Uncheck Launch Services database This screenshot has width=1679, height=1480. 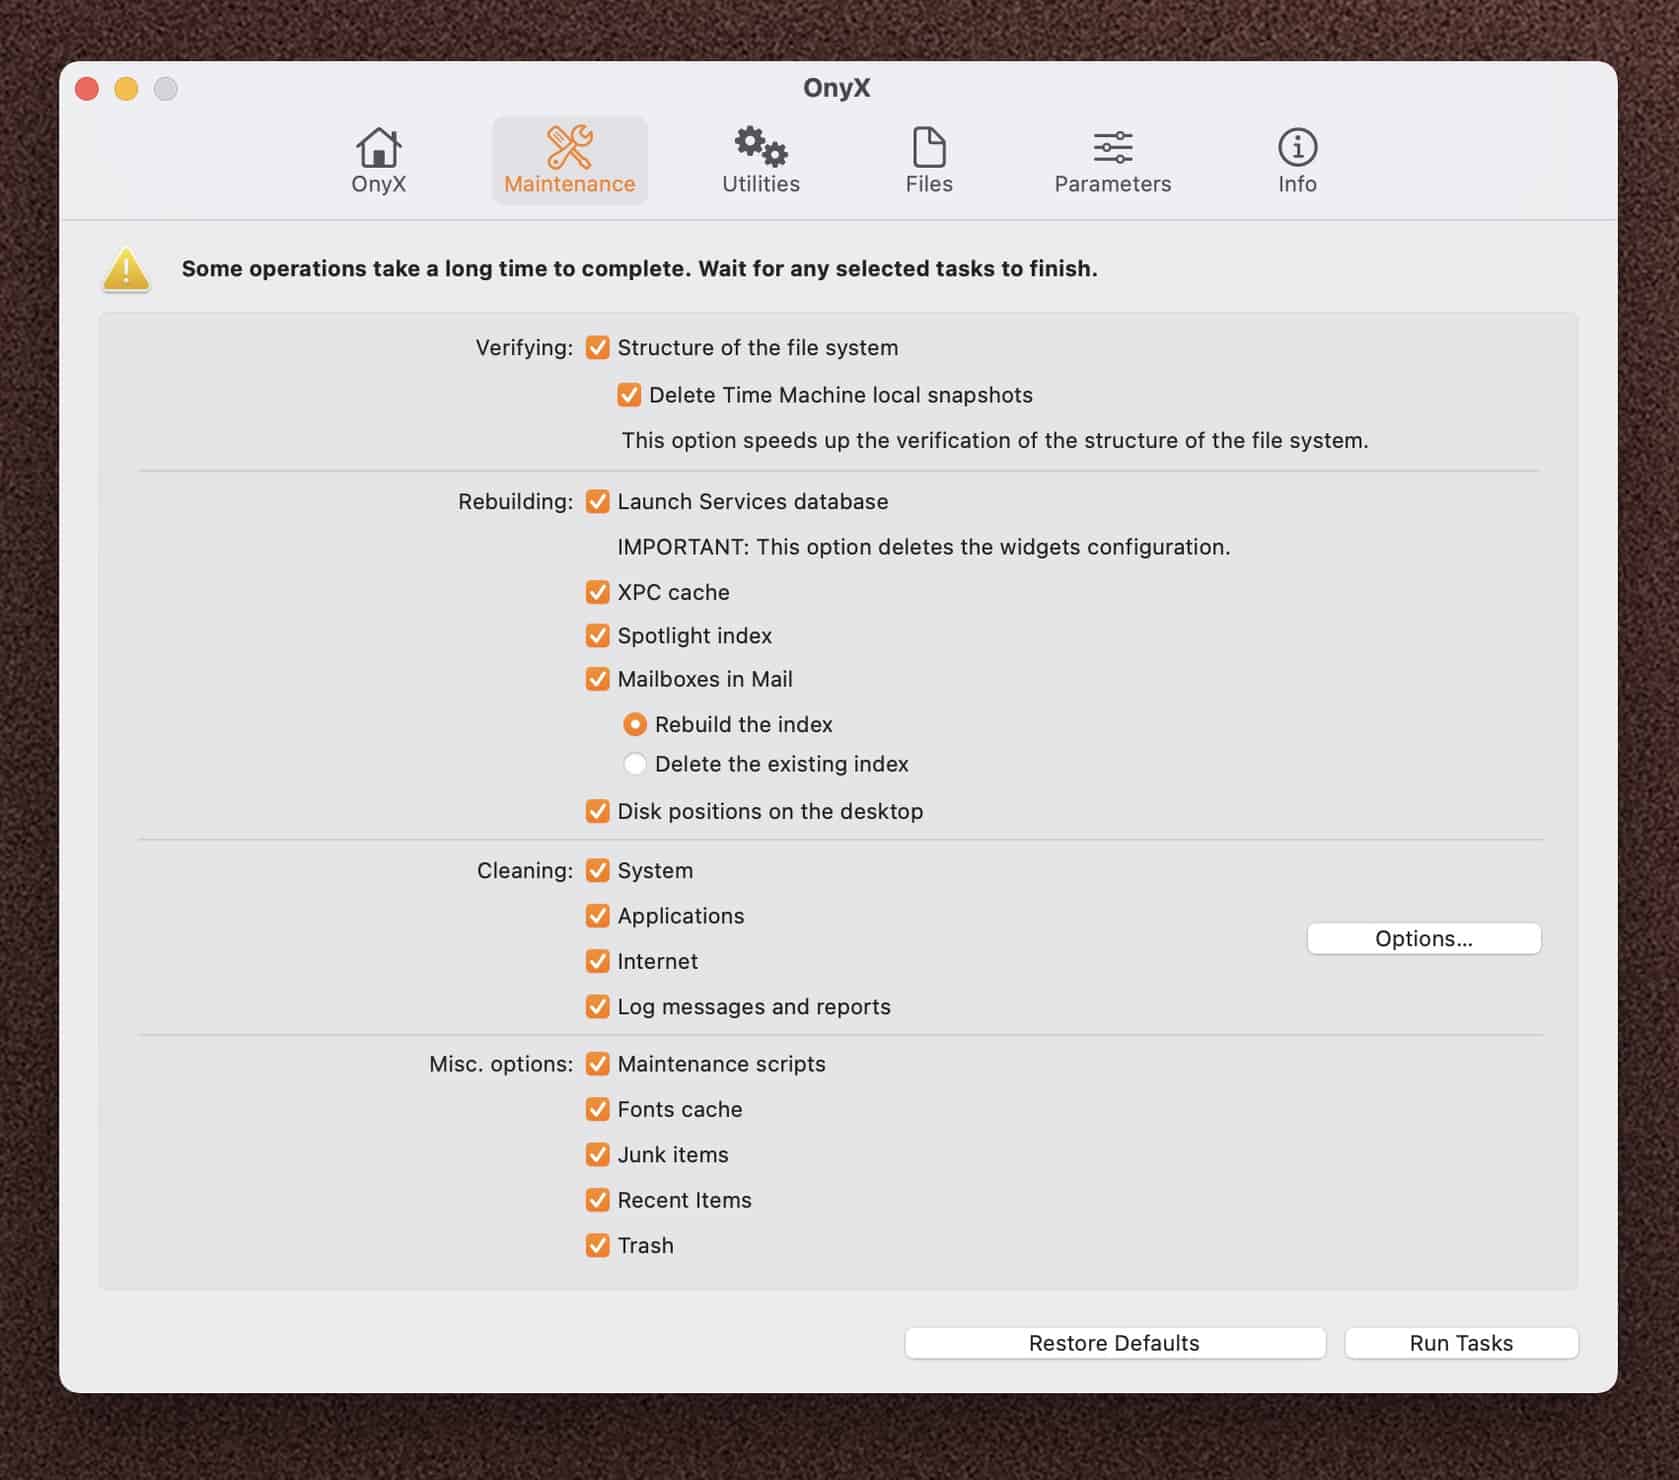598,502
